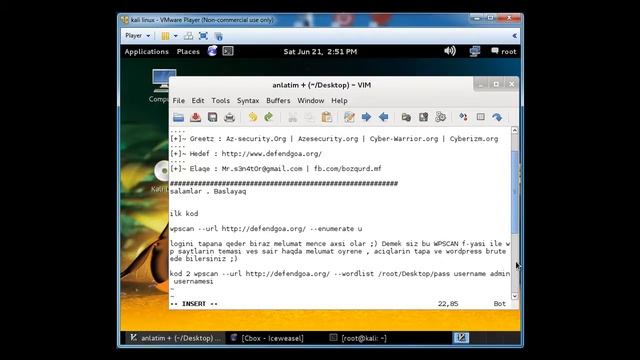Viewport: 640px width, 360px height.
Task: Open the Syntax menu in Vim
Action: 248,100
